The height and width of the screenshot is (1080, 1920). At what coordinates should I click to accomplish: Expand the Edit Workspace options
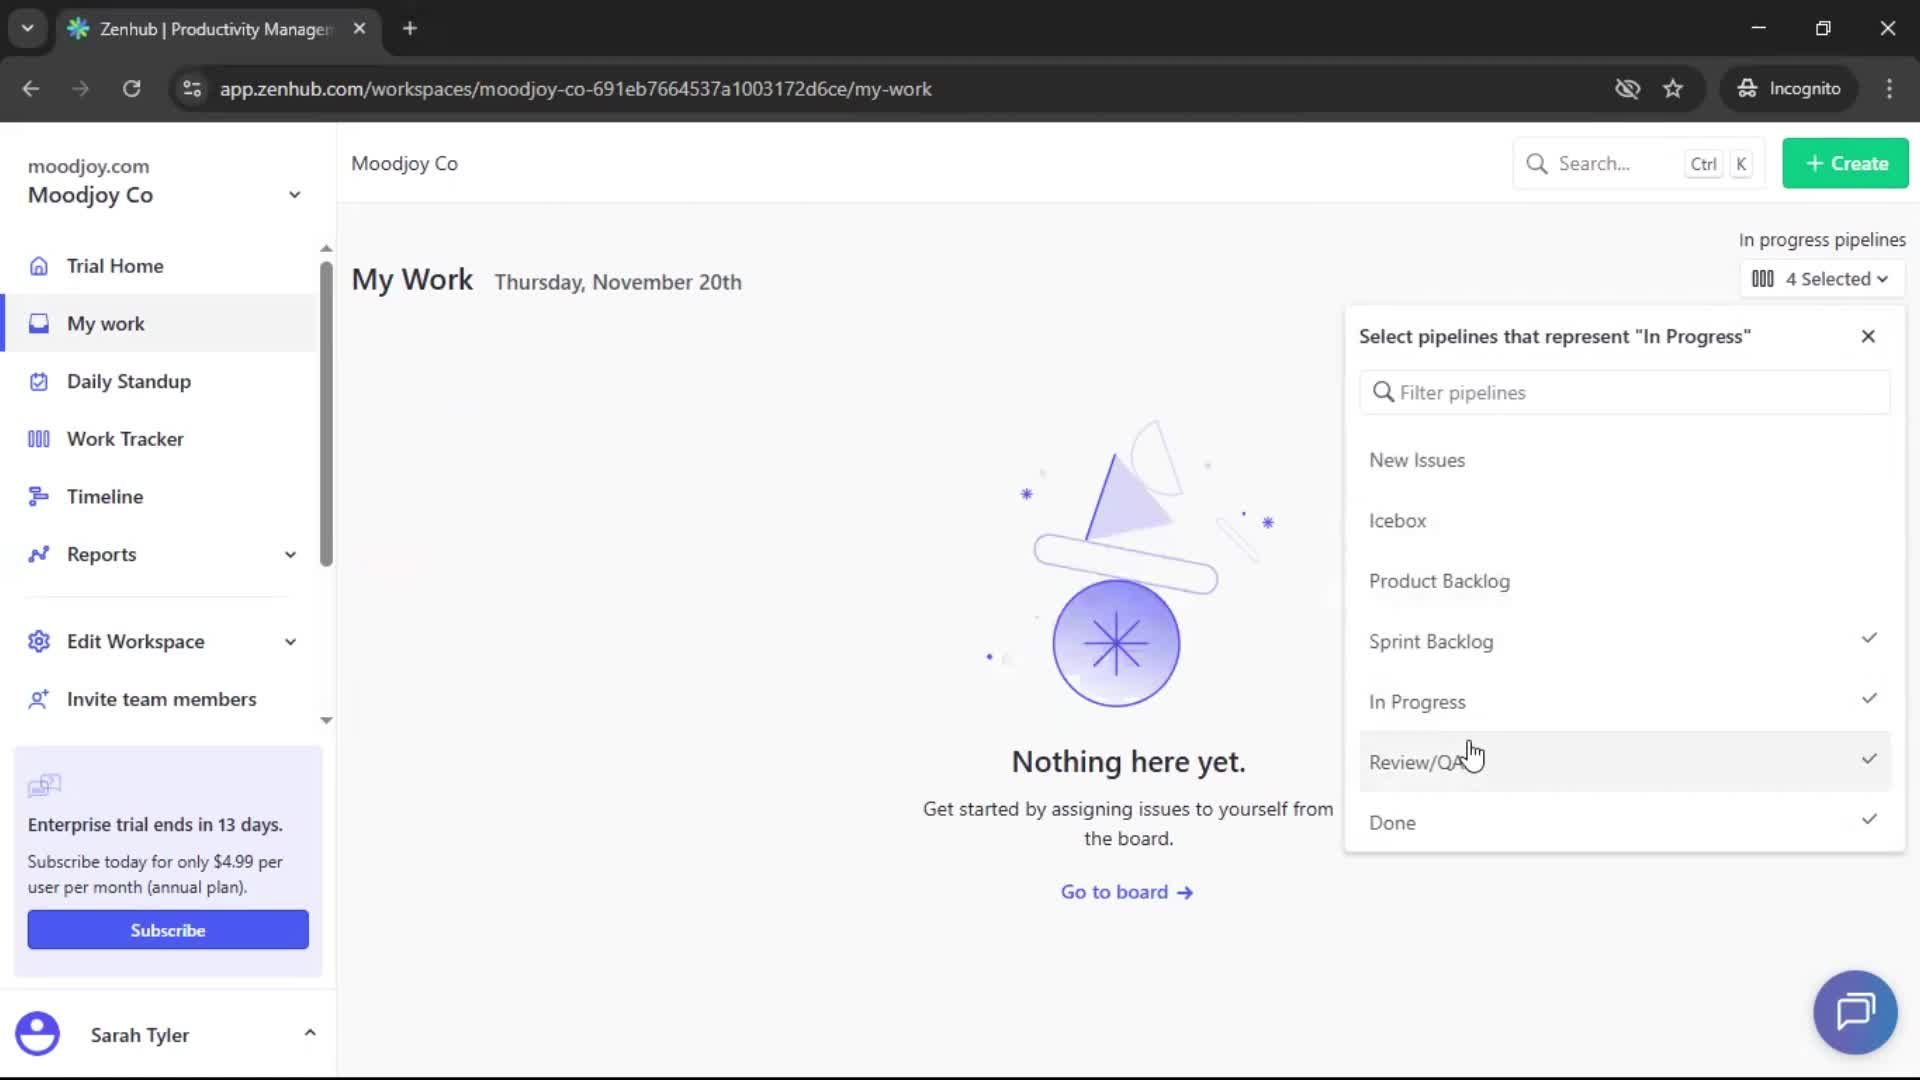289,641
